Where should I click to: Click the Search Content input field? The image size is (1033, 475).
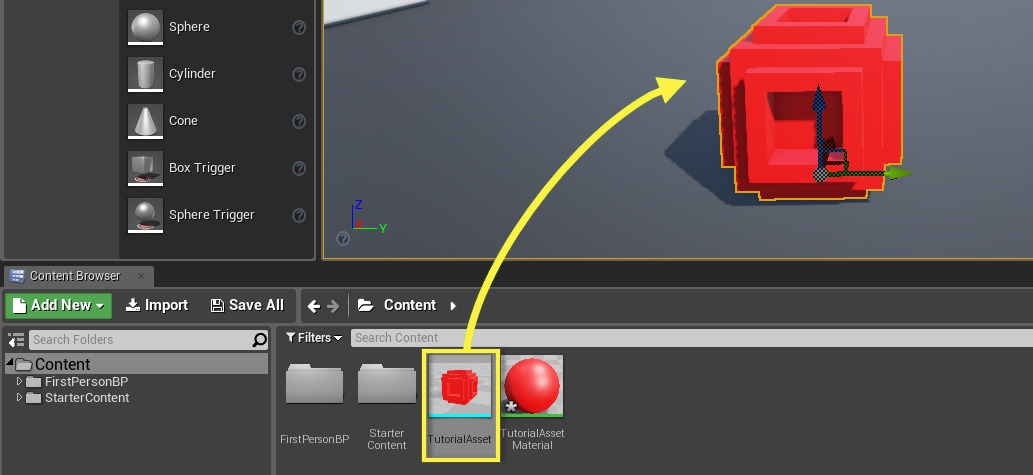pos(692,338)
